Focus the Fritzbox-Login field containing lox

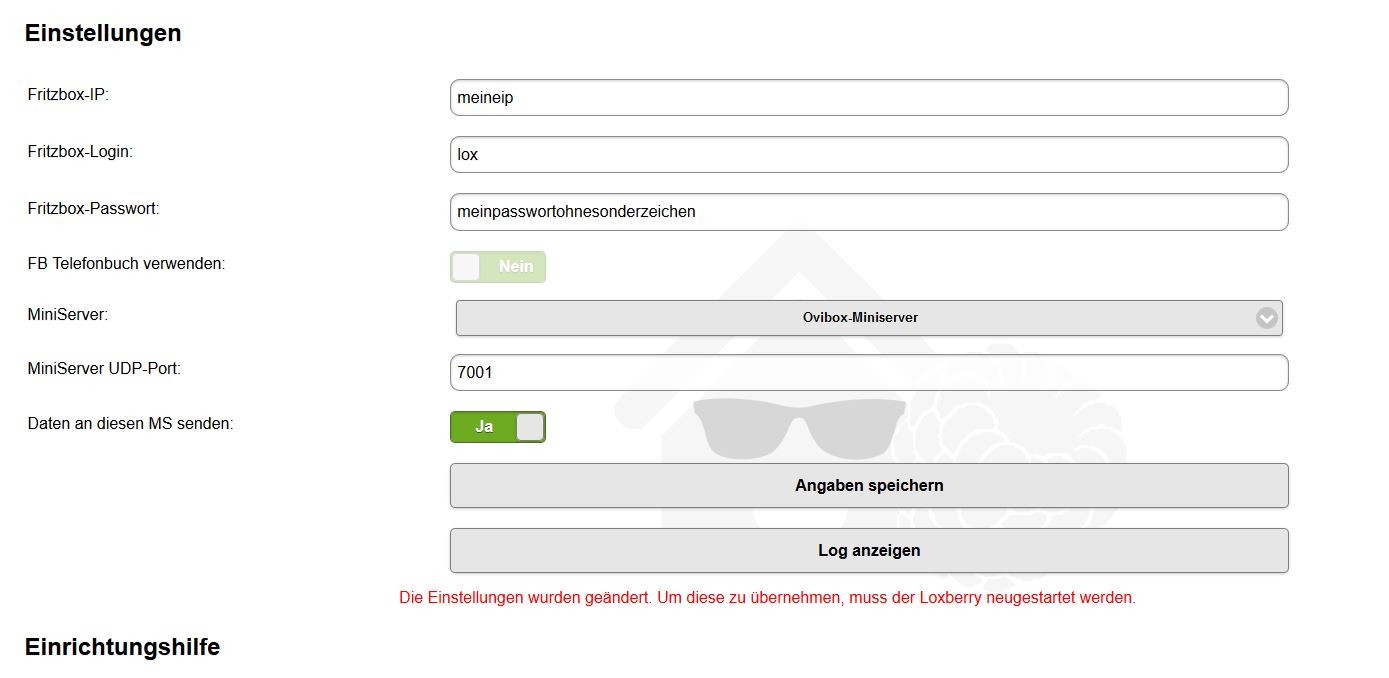pyautogui.click(x=869, y=155)
